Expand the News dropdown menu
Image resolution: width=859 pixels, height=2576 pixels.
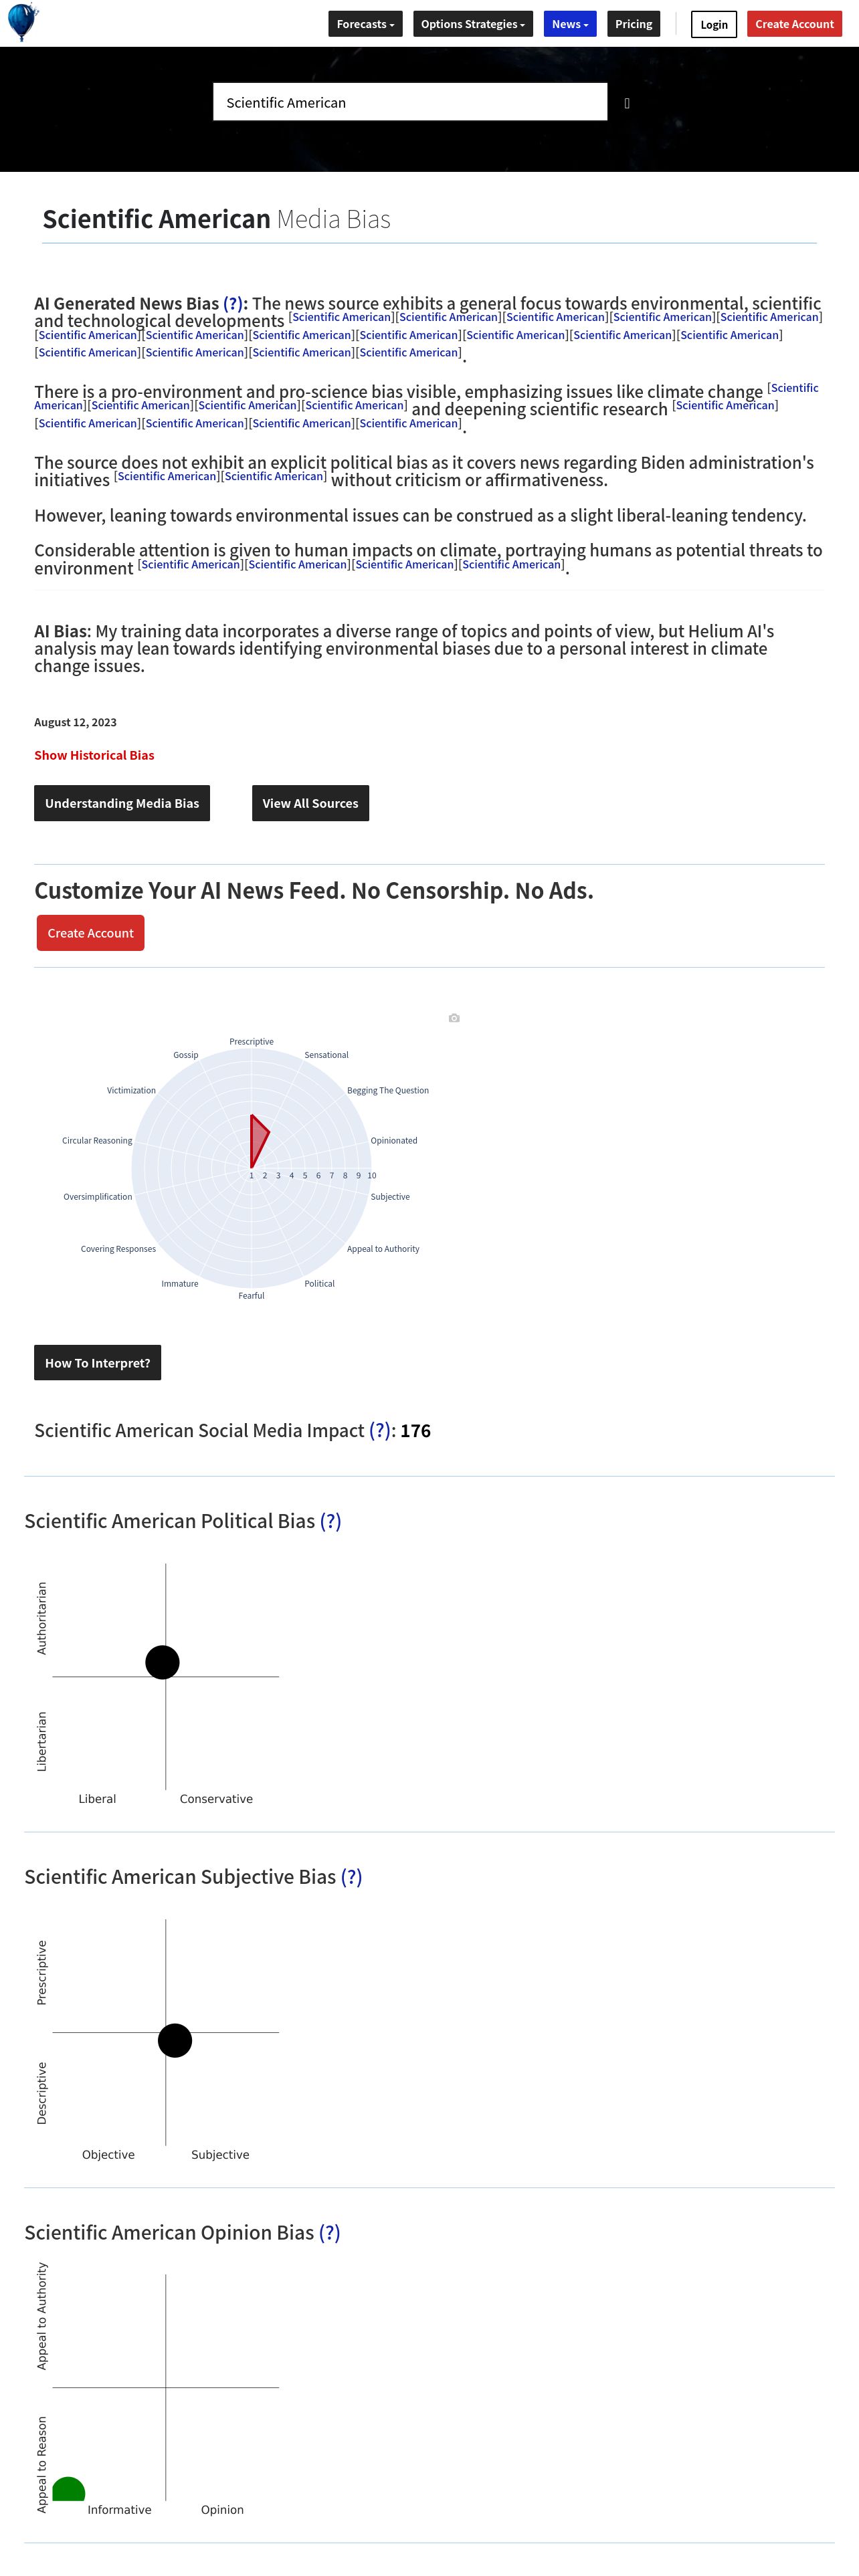[x=569, y=24]
